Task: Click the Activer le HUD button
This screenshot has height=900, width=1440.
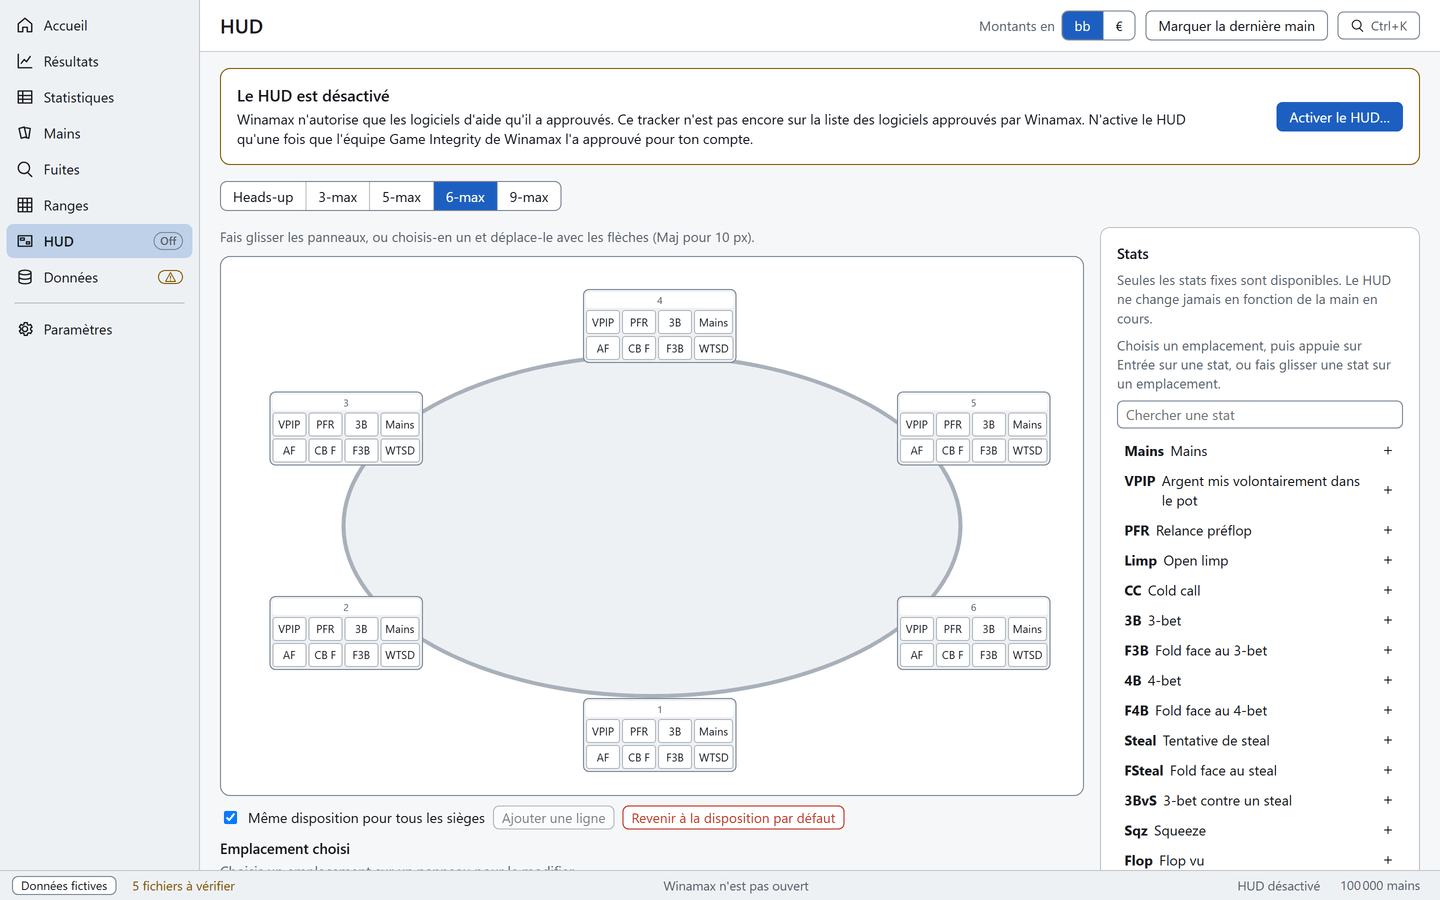Action: click(1339, 117)
